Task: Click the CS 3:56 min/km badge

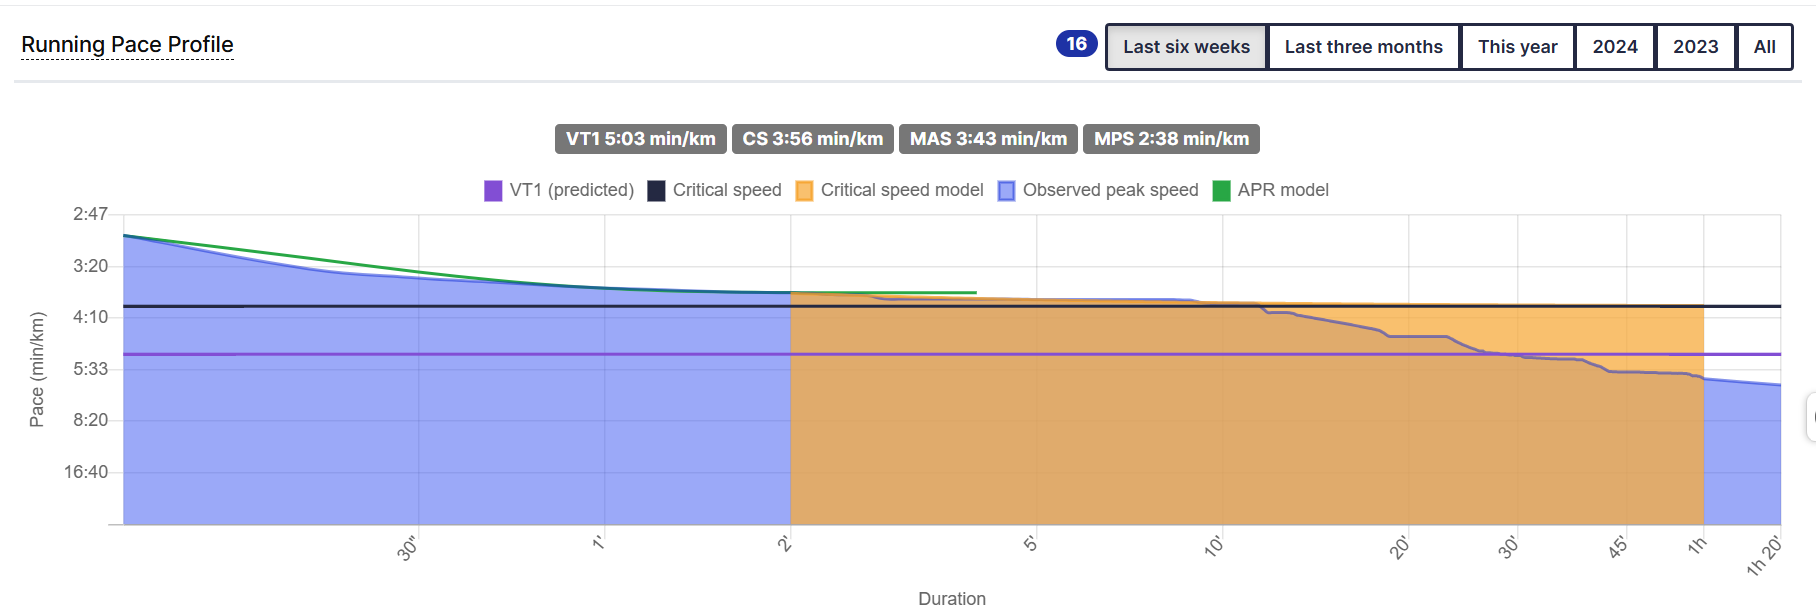Action: [x=812, y=139]
